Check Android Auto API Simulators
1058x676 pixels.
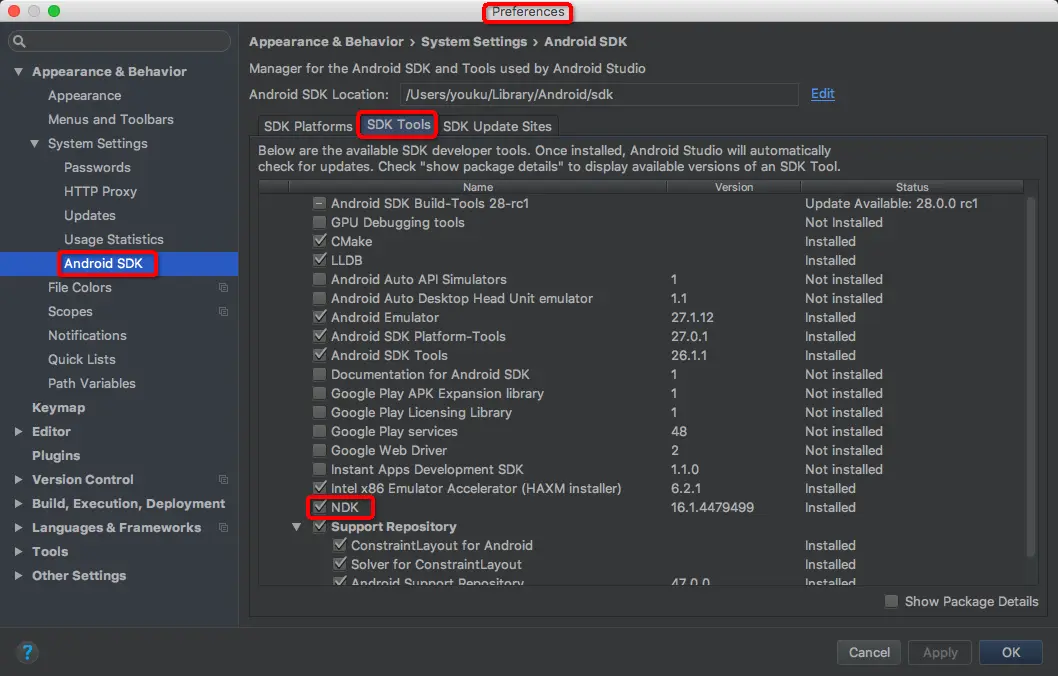319,279
